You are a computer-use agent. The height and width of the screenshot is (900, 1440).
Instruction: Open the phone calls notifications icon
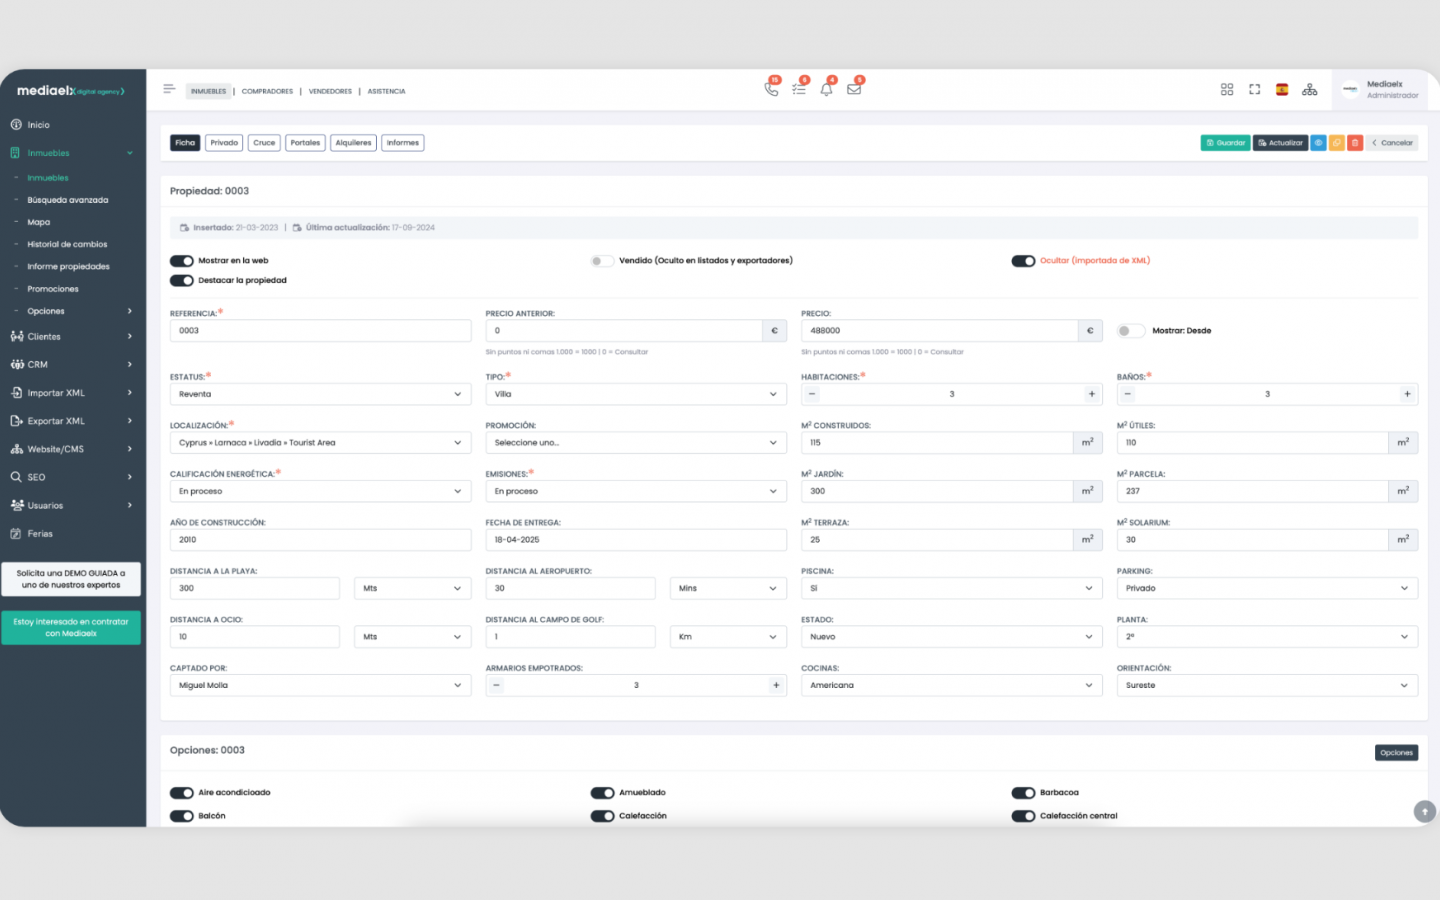click(x=771, y=89)
